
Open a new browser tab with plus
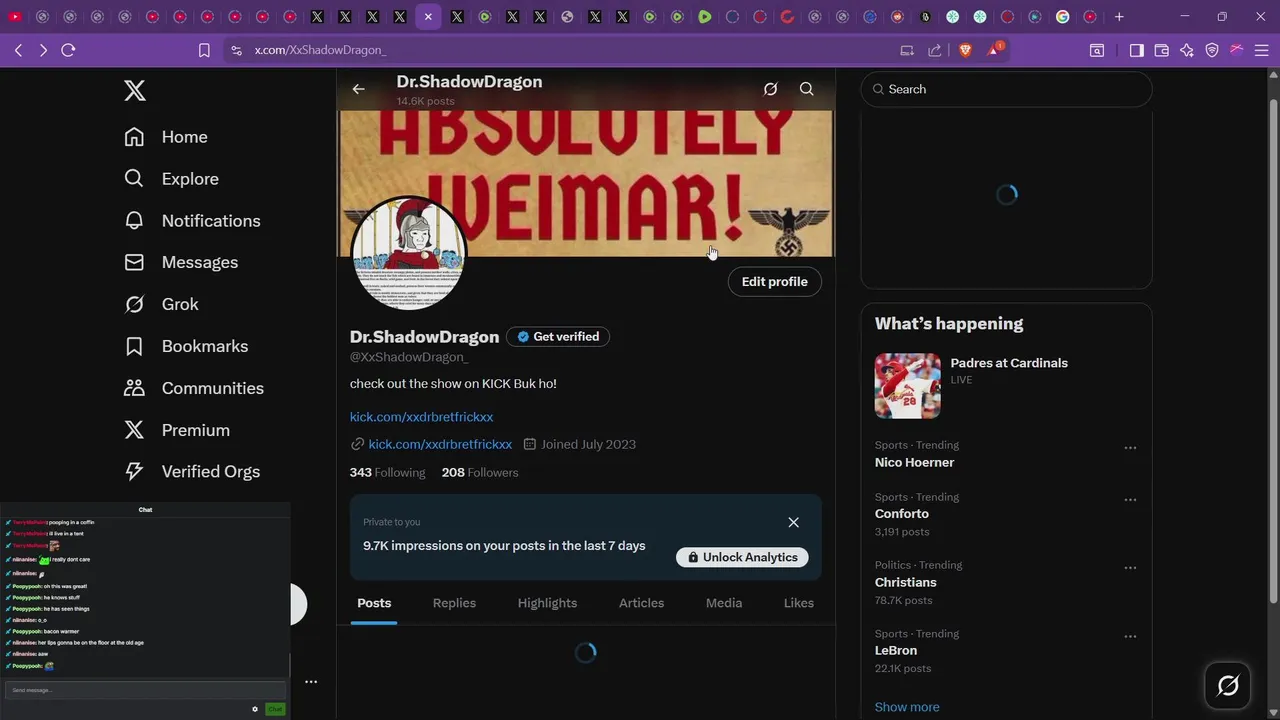click(1119, 17)
